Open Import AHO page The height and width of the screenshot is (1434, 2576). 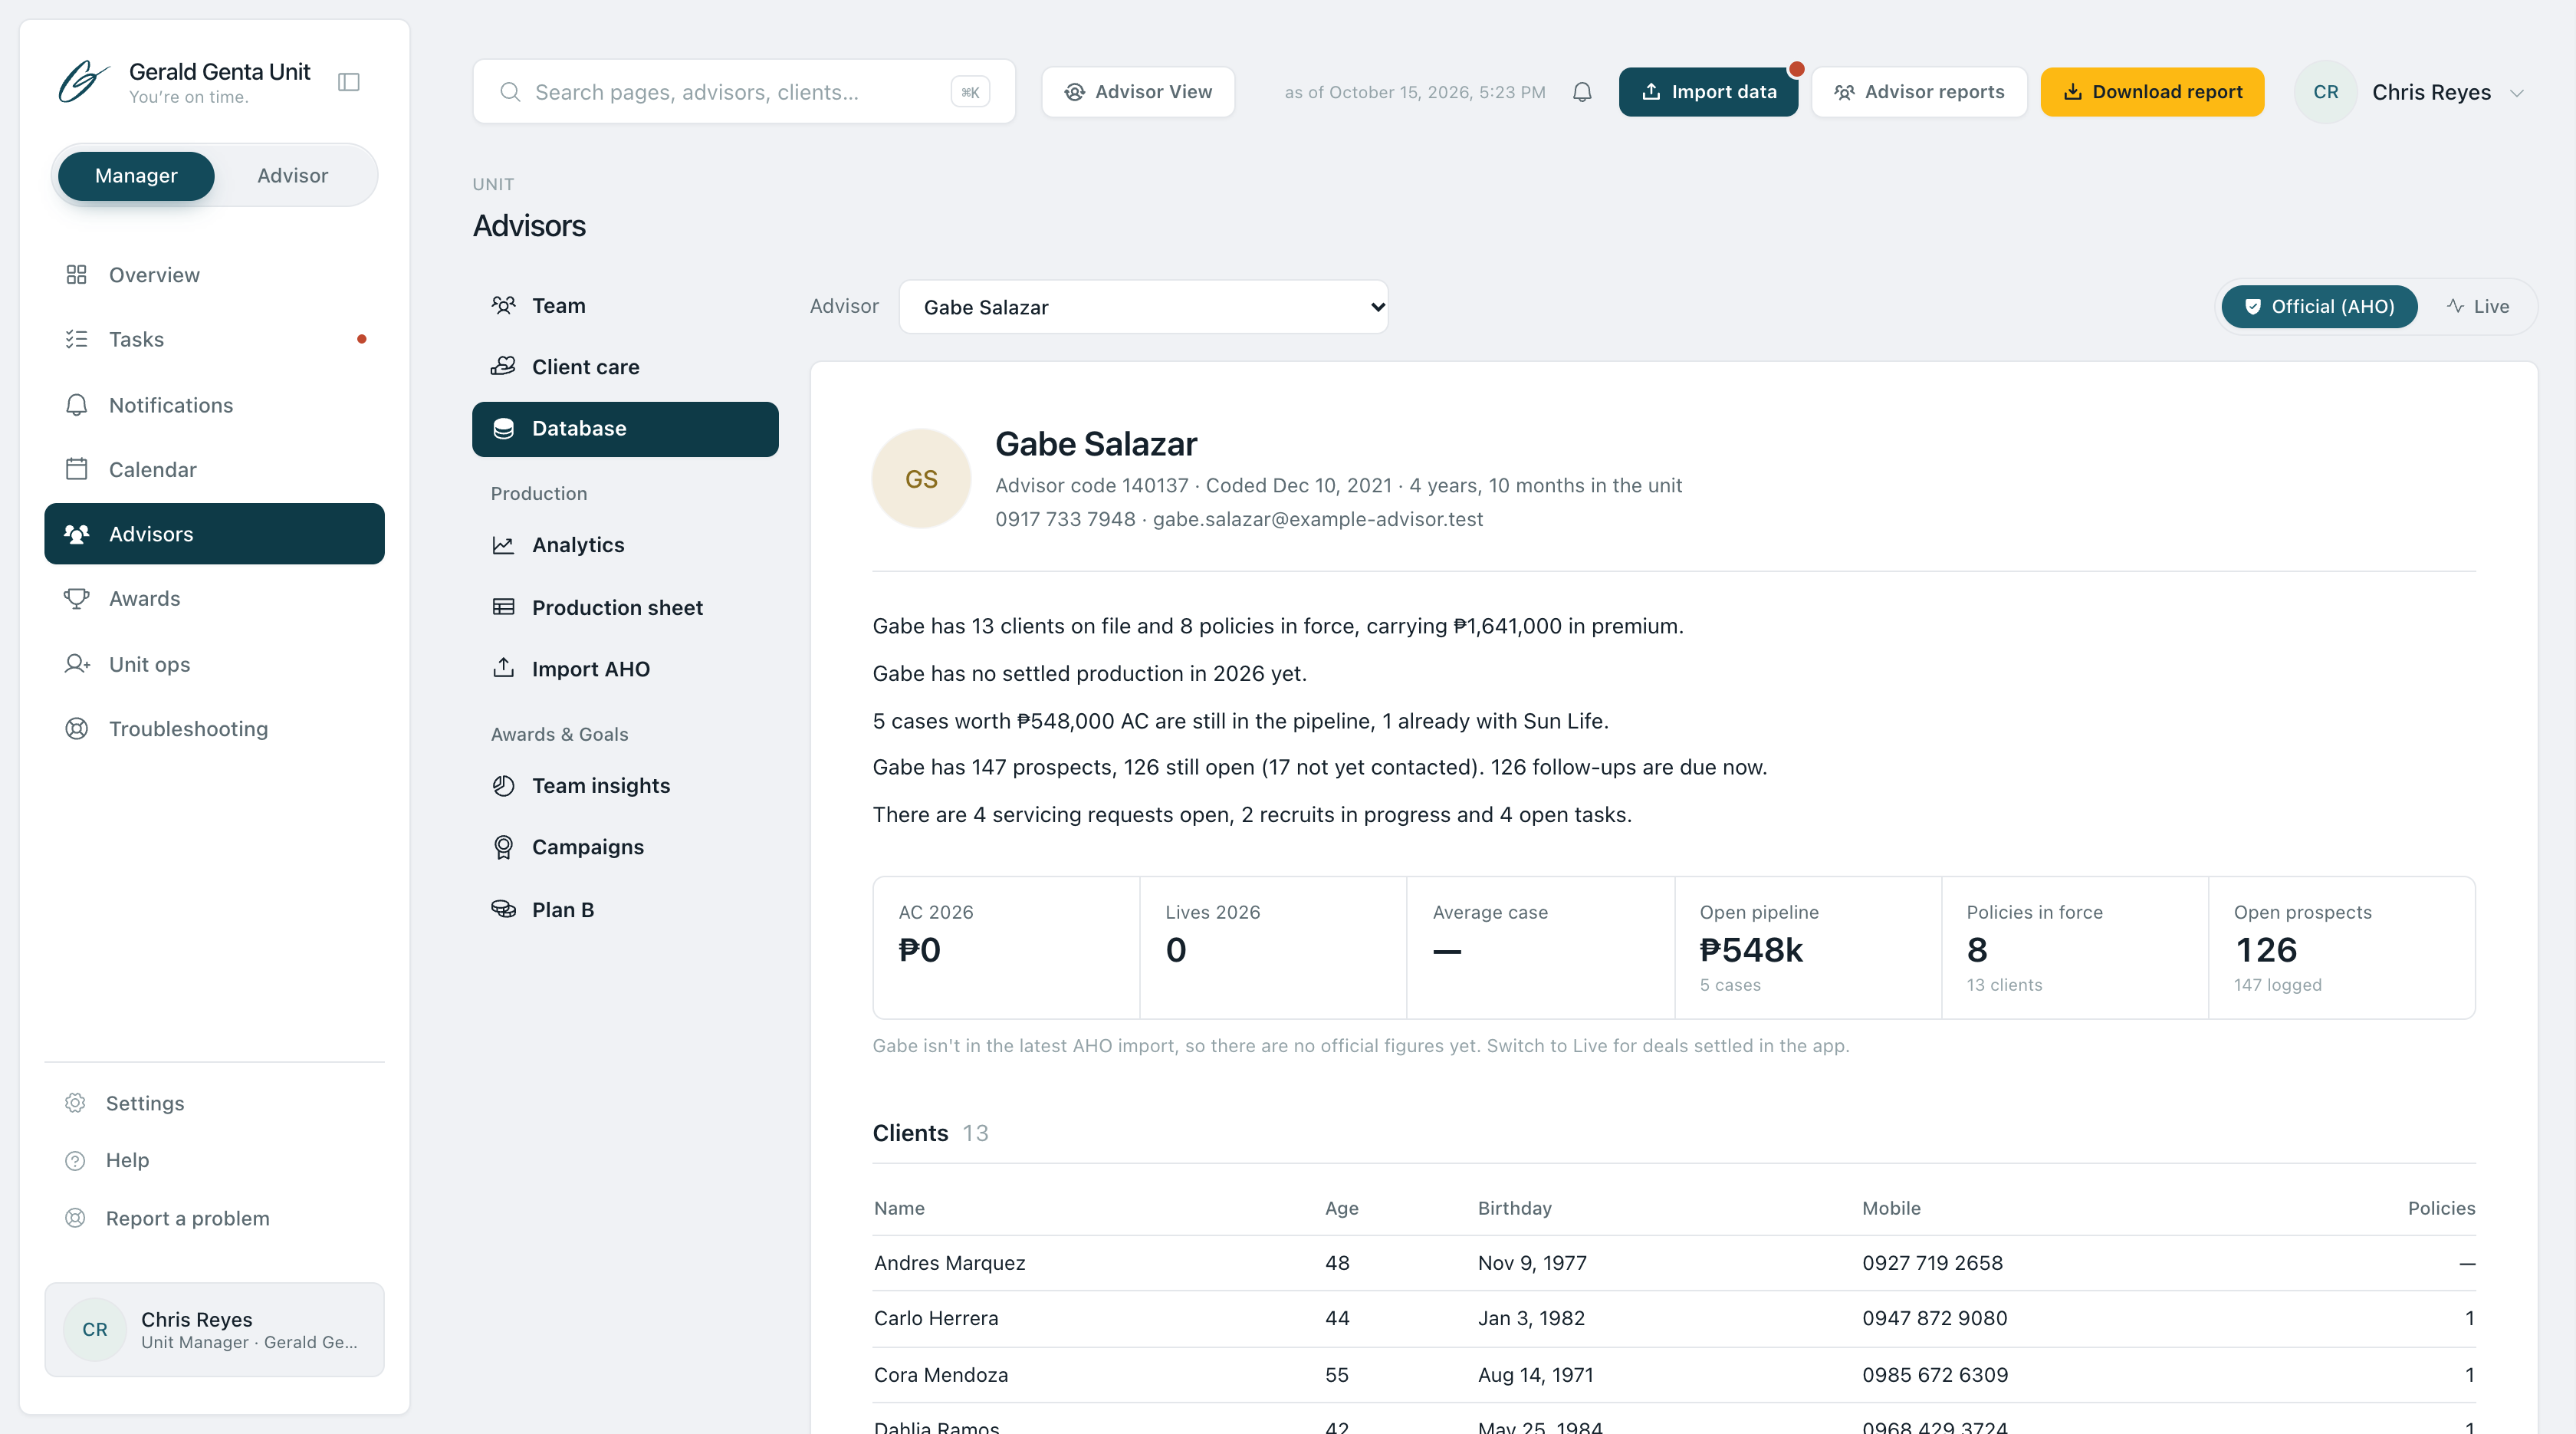coord(625,669)
